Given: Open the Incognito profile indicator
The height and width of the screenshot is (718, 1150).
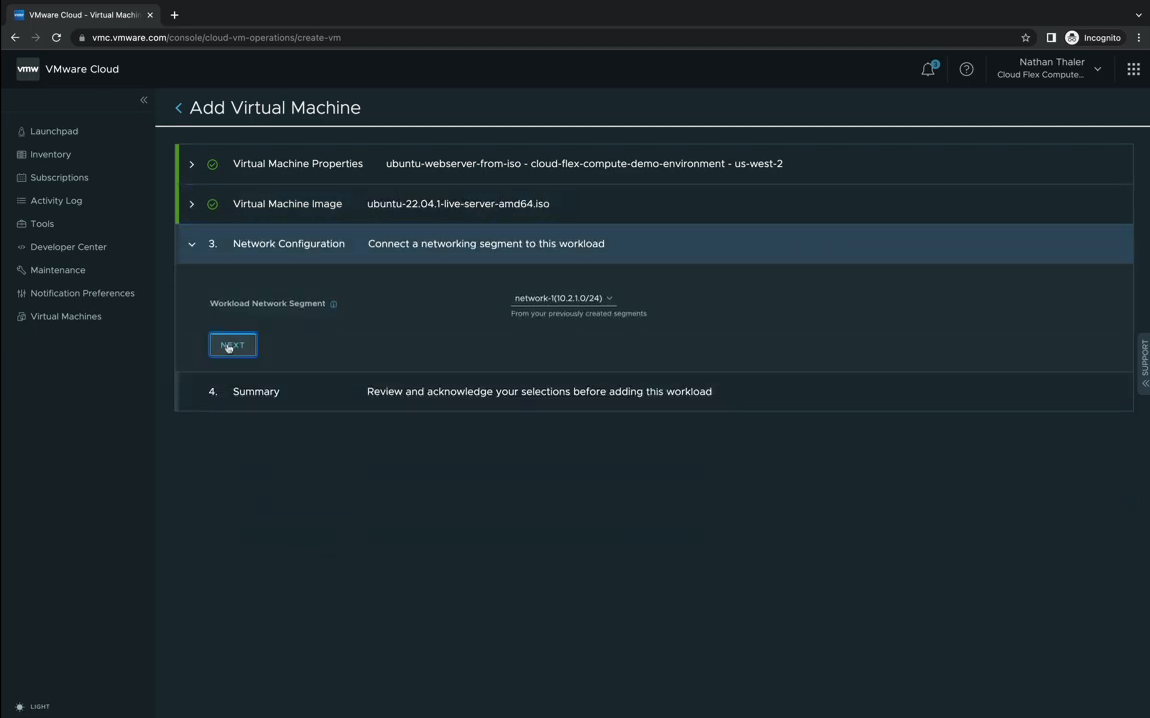Looking at the screenshot, I should pos(1093,37).
